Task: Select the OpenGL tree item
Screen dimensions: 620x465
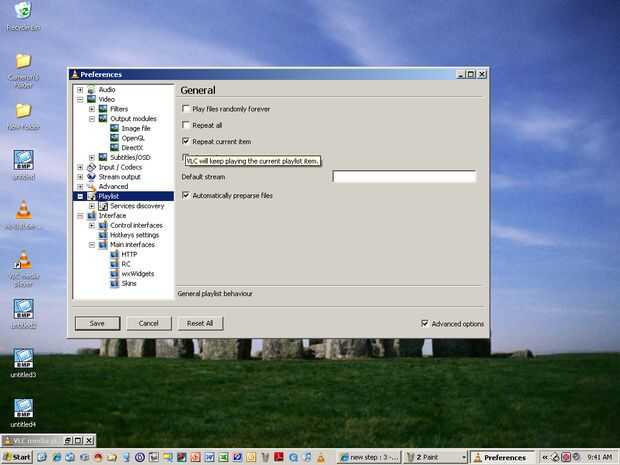Action: (x=133, y=138)
